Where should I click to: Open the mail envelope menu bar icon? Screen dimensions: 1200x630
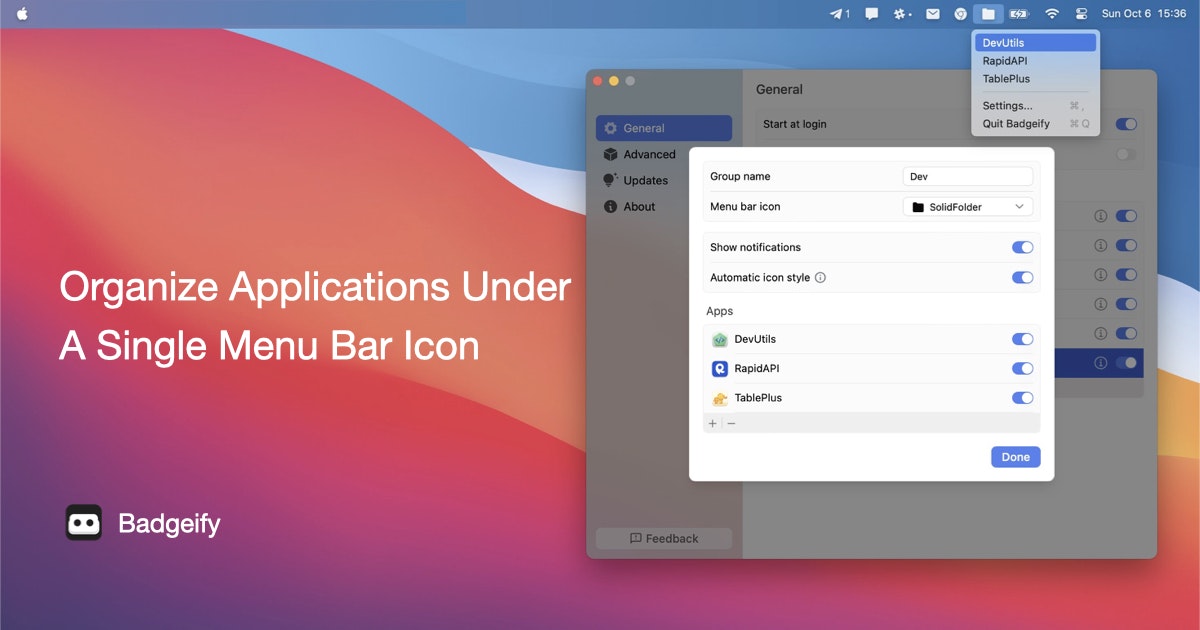(932, 14)
